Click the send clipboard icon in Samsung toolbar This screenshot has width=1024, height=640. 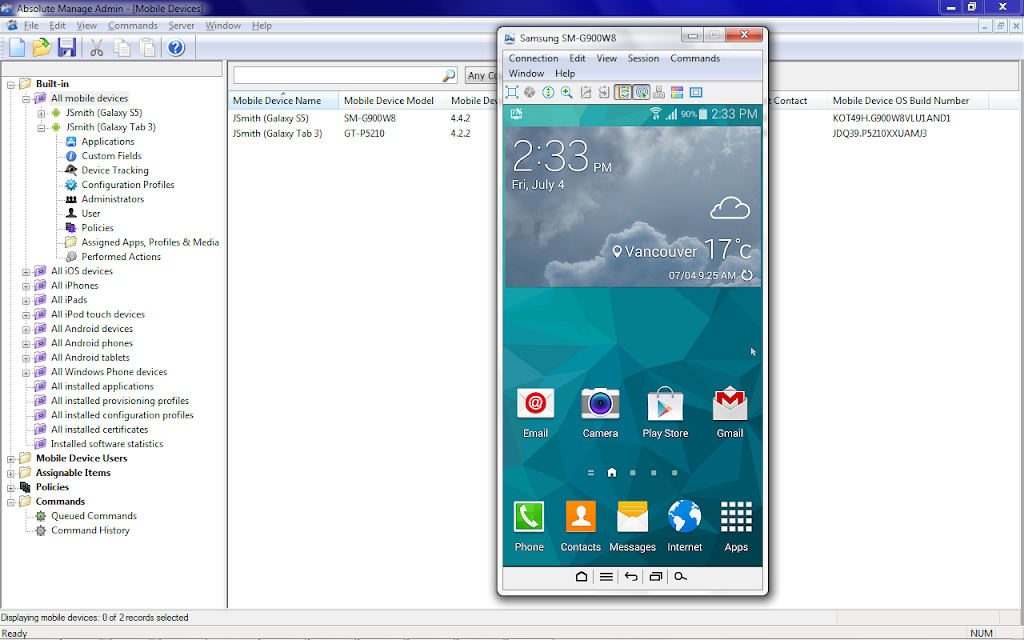tap(586, 92)
